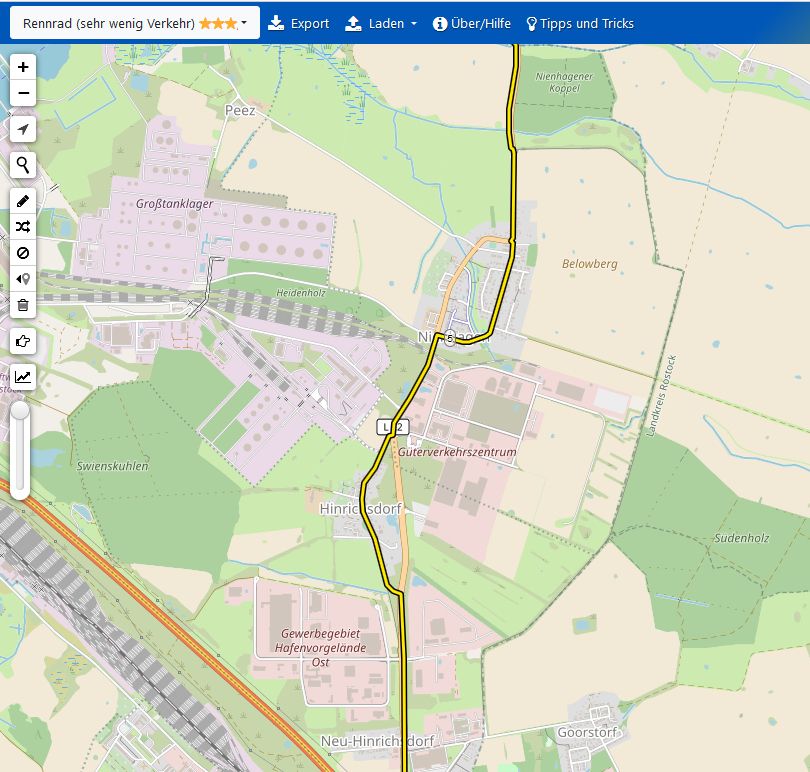Click the L22 road shield on the route
Viewport: 810px width, 772px height.
(x=393, y=427)
